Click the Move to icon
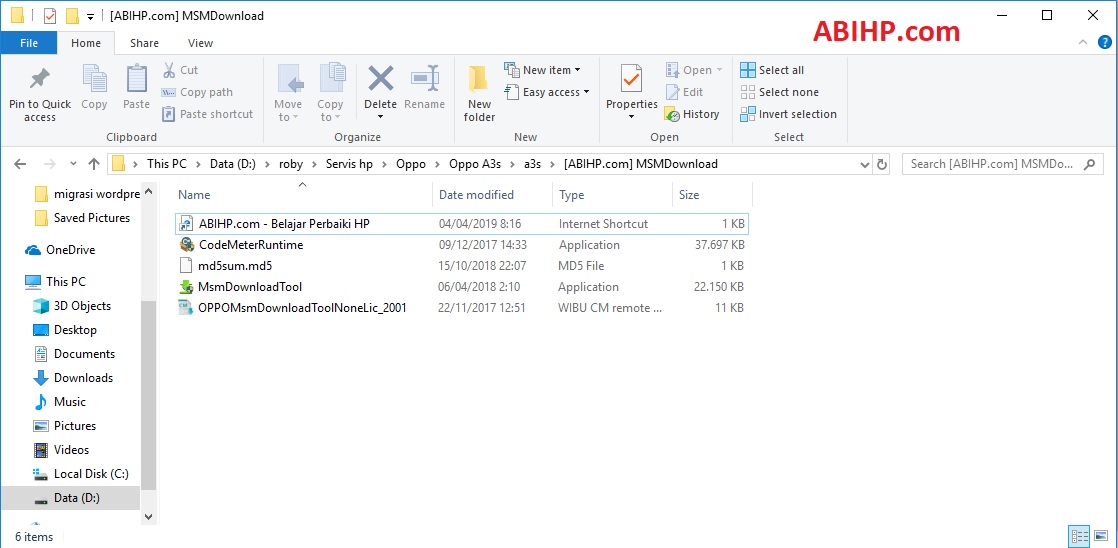Image resolution: width=1118 pixels, height=548 pixels. coord(289,78)
